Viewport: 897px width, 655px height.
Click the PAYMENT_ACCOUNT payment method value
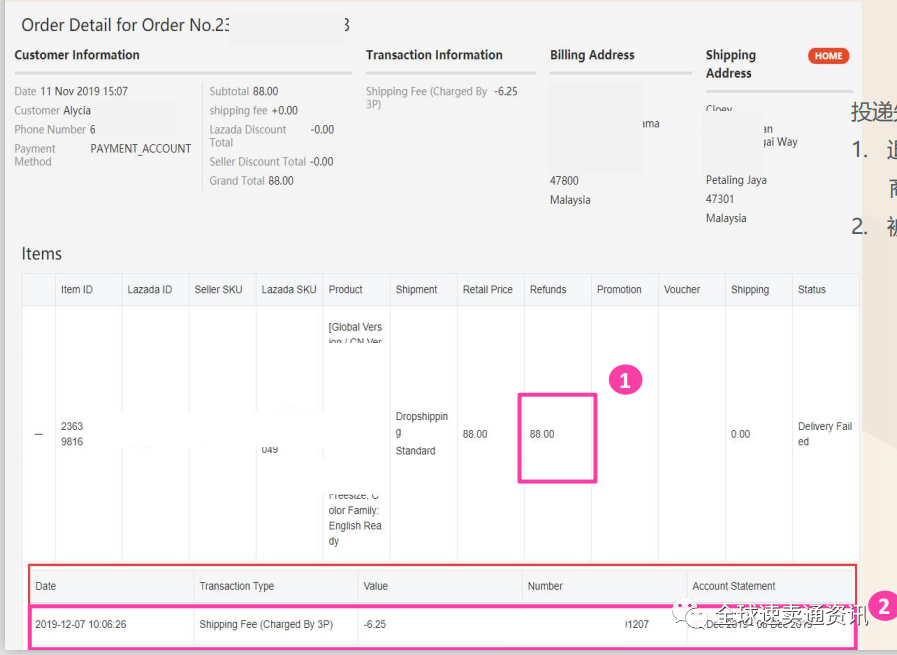point(141,149)
